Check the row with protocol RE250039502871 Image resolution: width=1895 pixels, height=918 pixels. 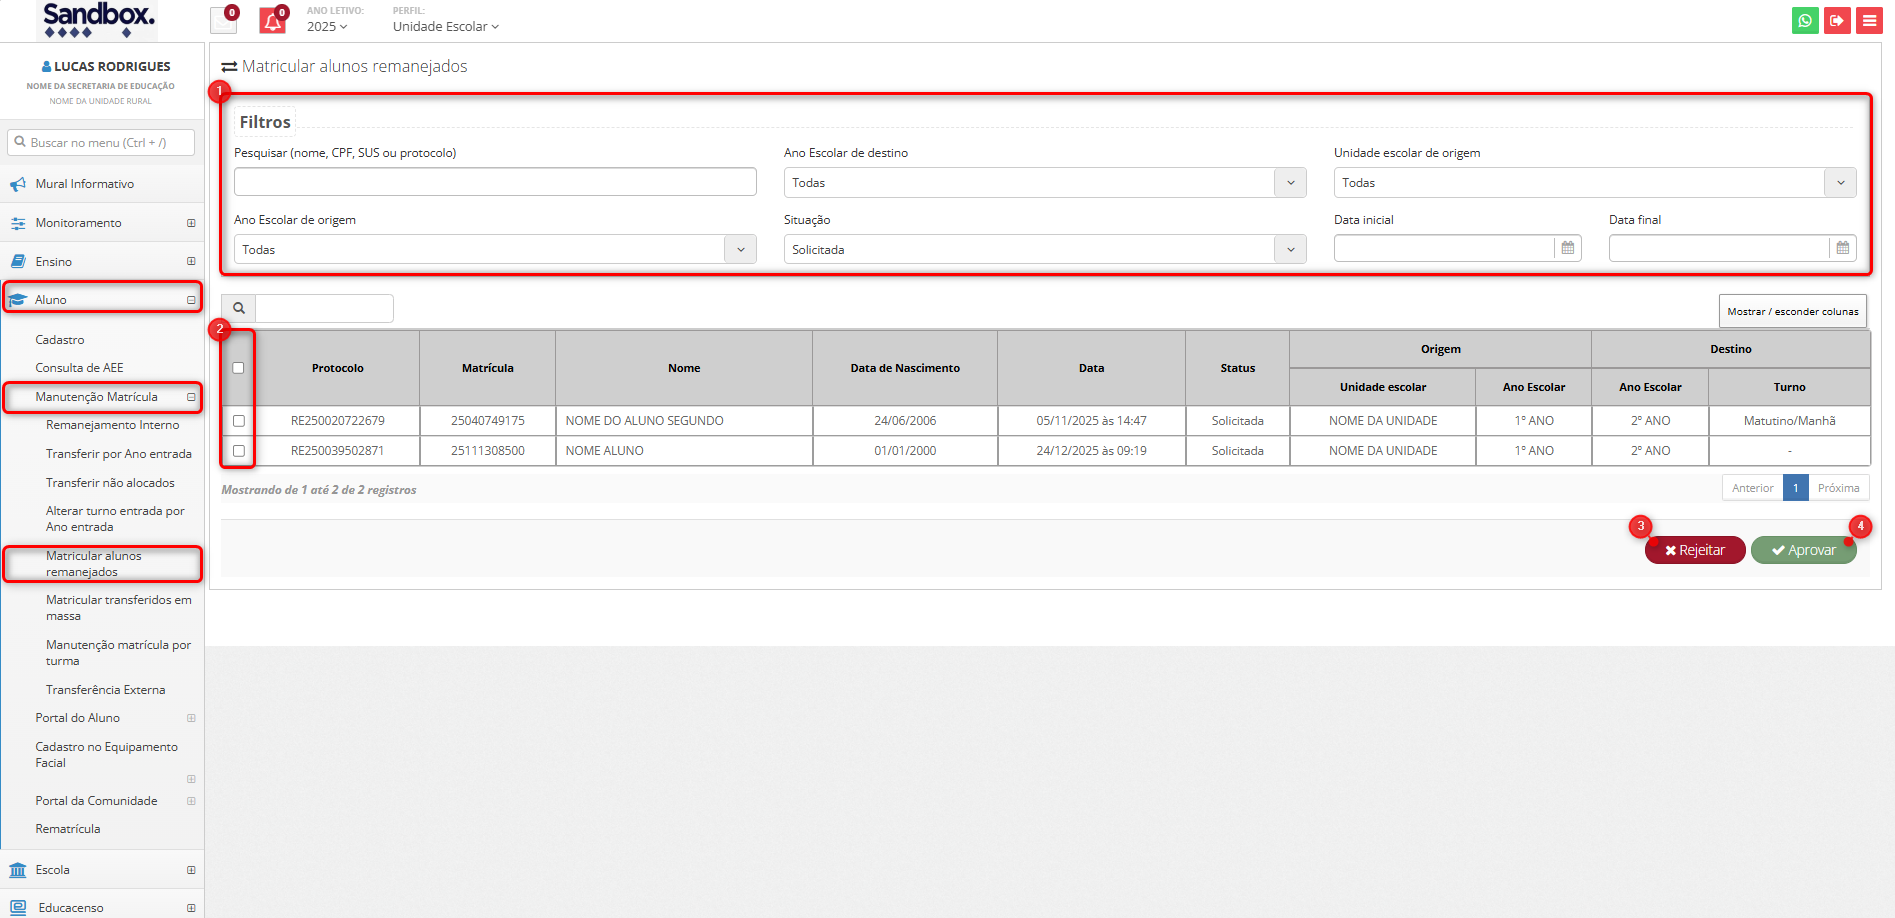[x=238, y=451]
